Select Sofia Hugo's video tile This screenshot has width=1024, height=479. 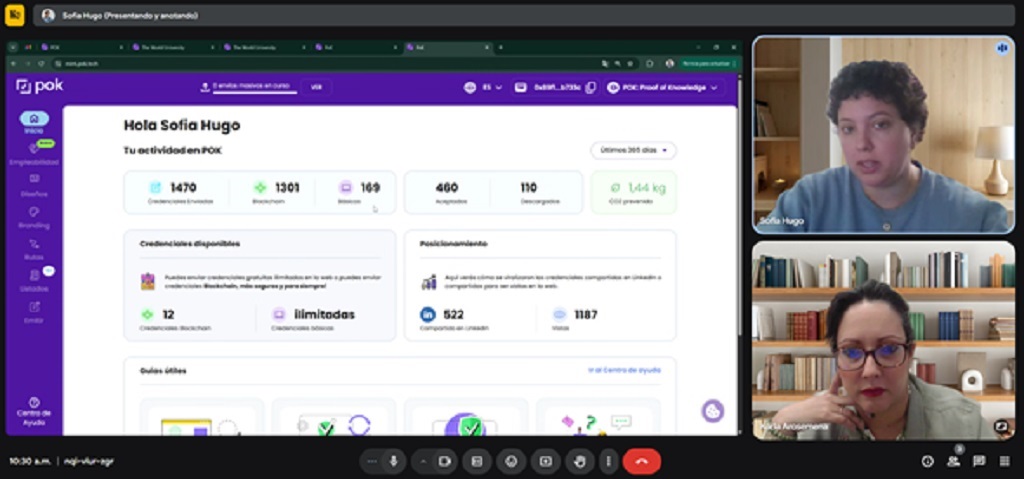(x=884, y=134)
